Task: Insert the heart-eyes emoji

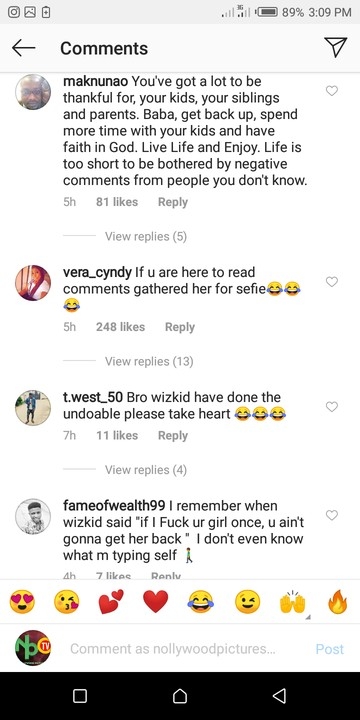Action: tap(22, 602)
